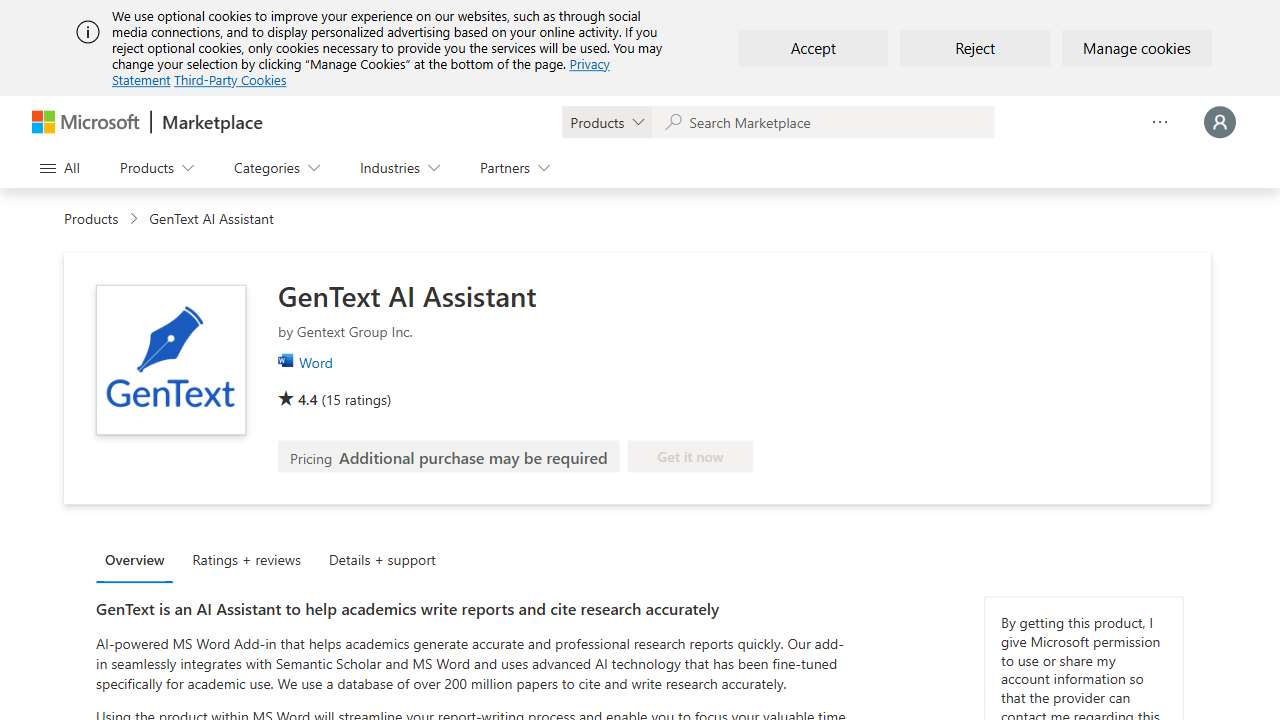Click the ellipsis more options icon
This screenshot has width=1280, height=720.
tap(1159, 122)
